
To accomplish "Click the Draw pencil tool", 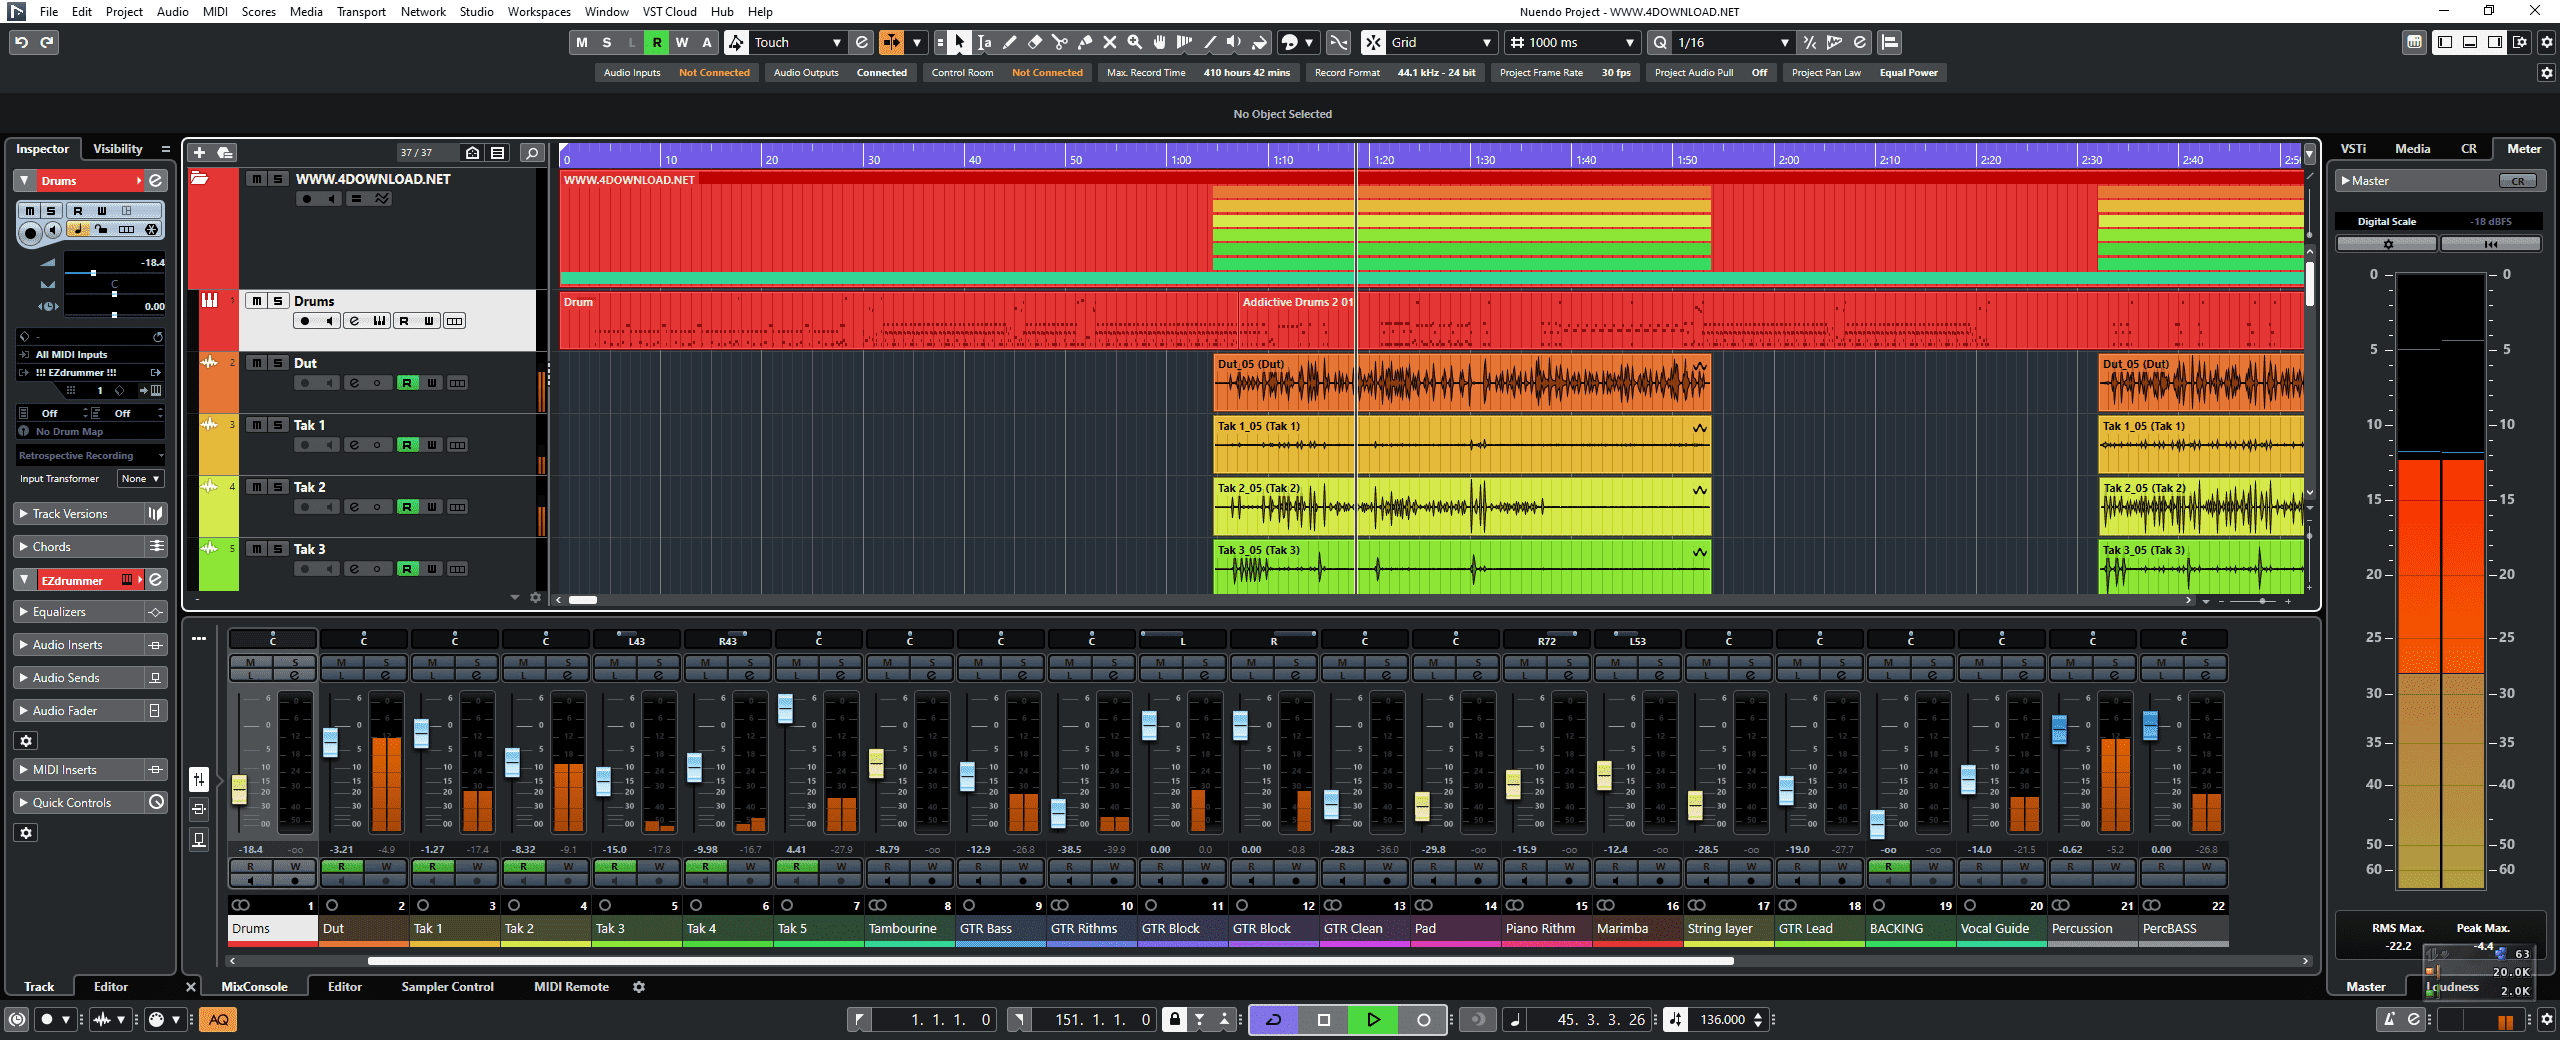I will 1010,42.
